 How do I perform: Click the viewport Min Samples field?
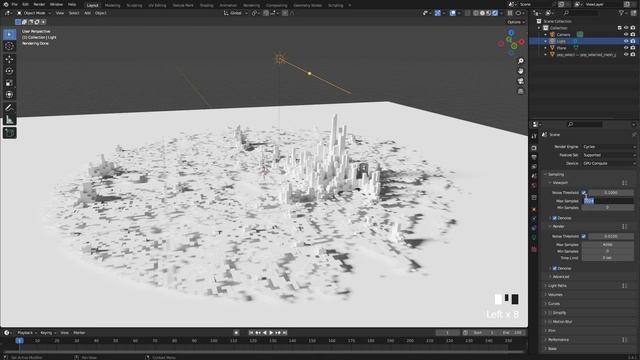[x=607, y=207]
